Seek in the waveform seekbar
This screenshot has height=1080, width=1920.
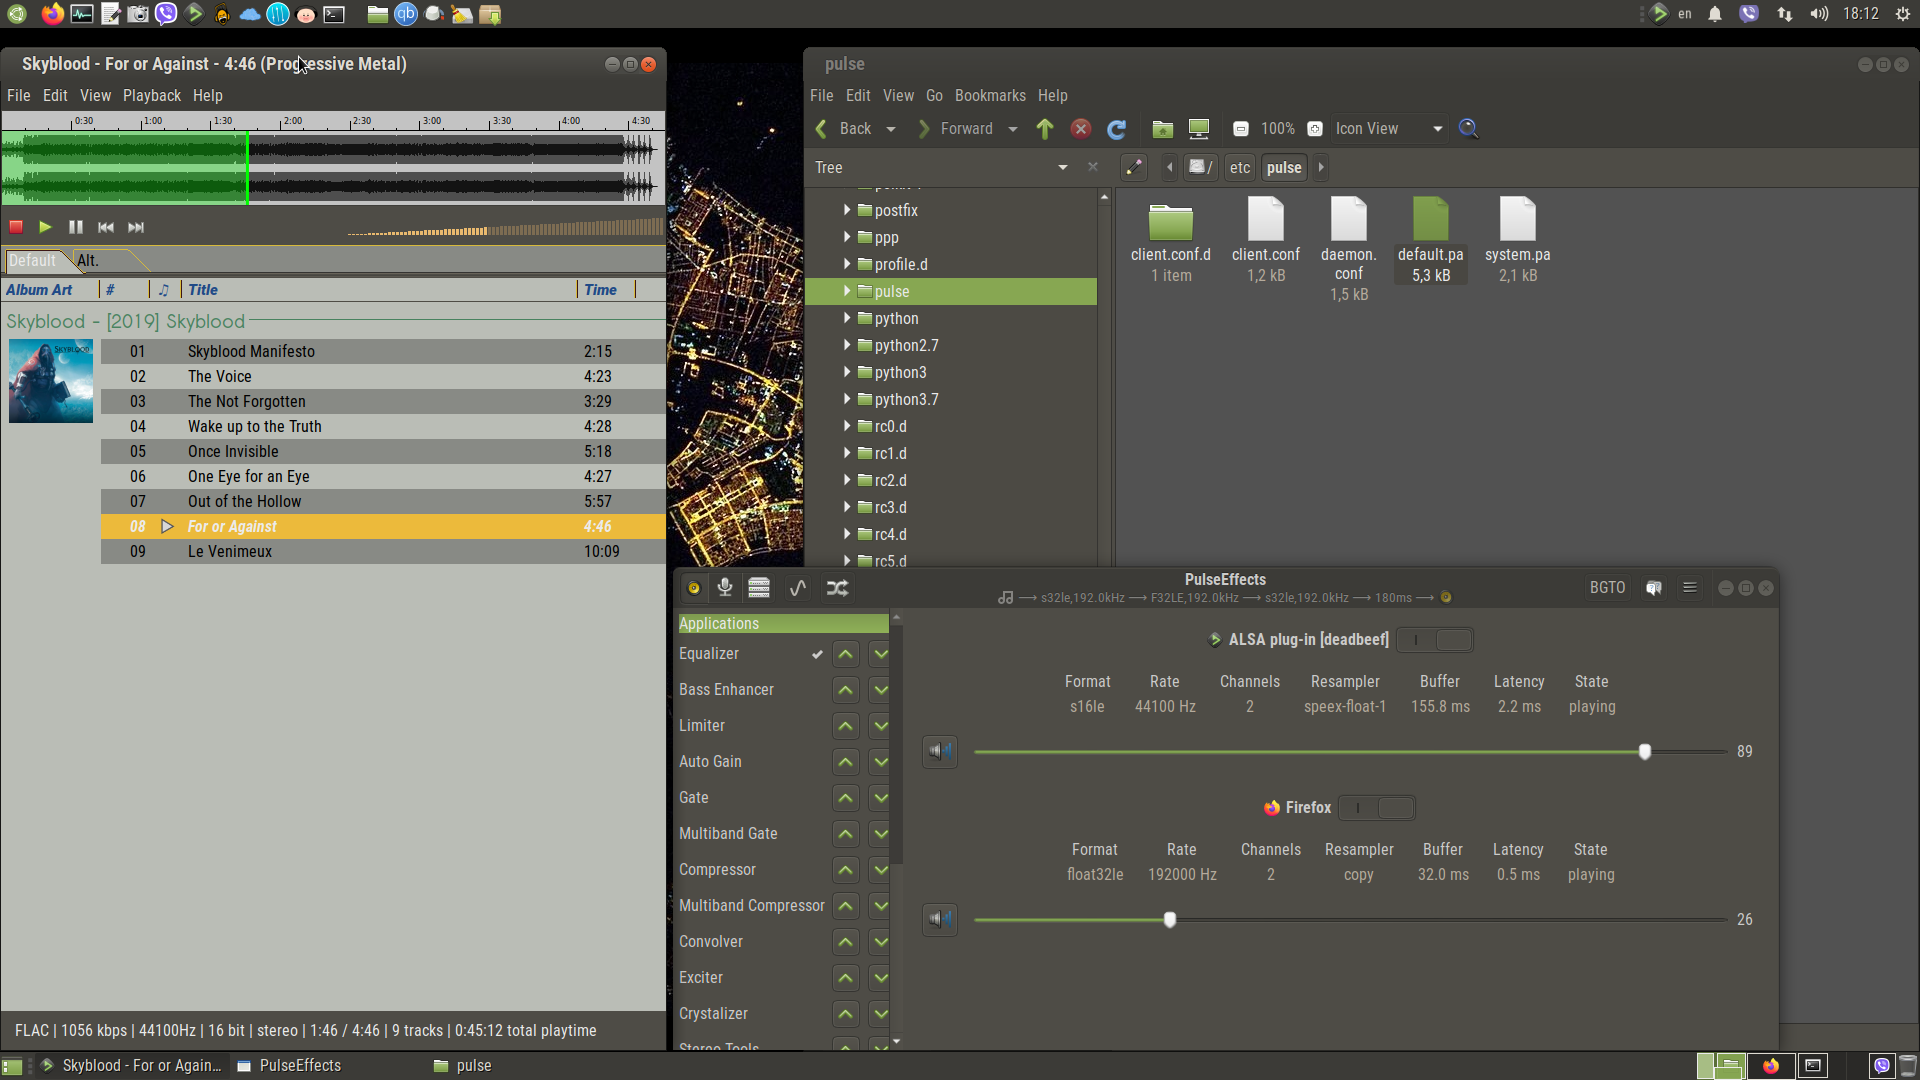[x=333, y=168]
